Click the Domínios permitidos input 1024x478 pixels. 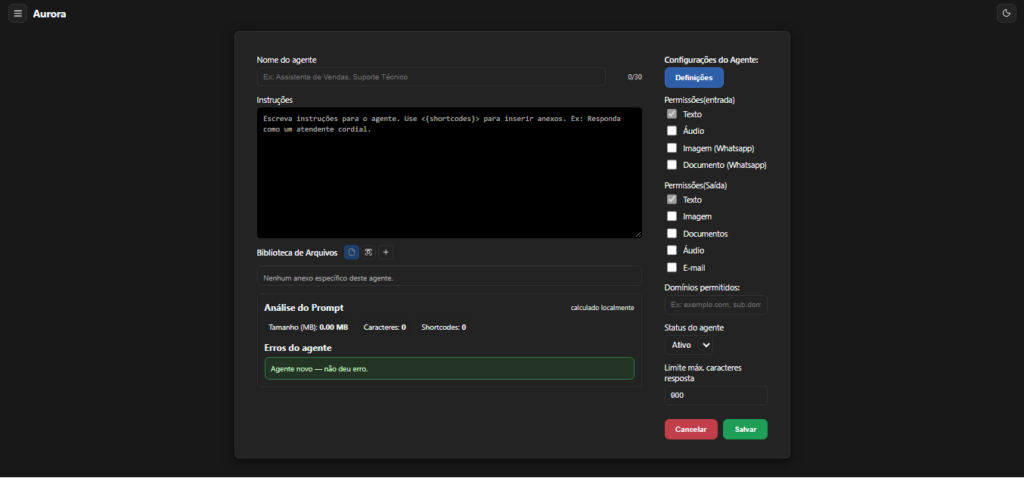(x=715, y=304)
